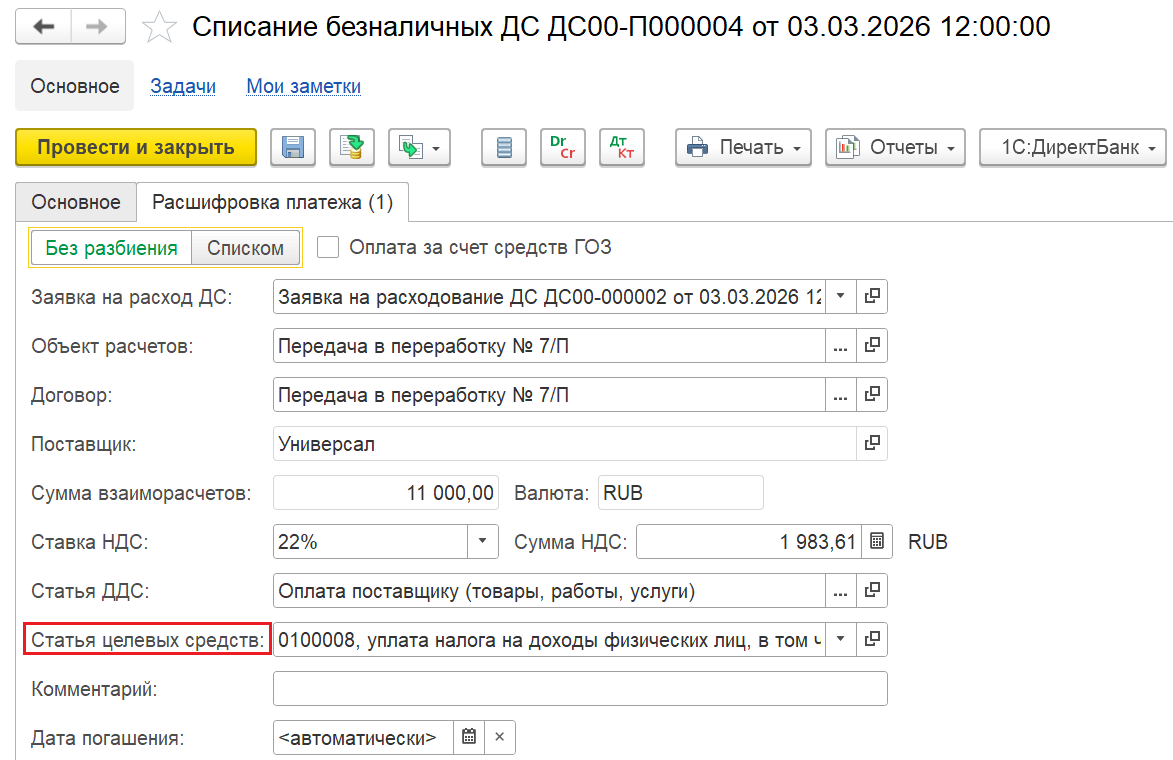Open calendar for Дата погашения
Screen dimensions: 1173x760
(469, 738)
